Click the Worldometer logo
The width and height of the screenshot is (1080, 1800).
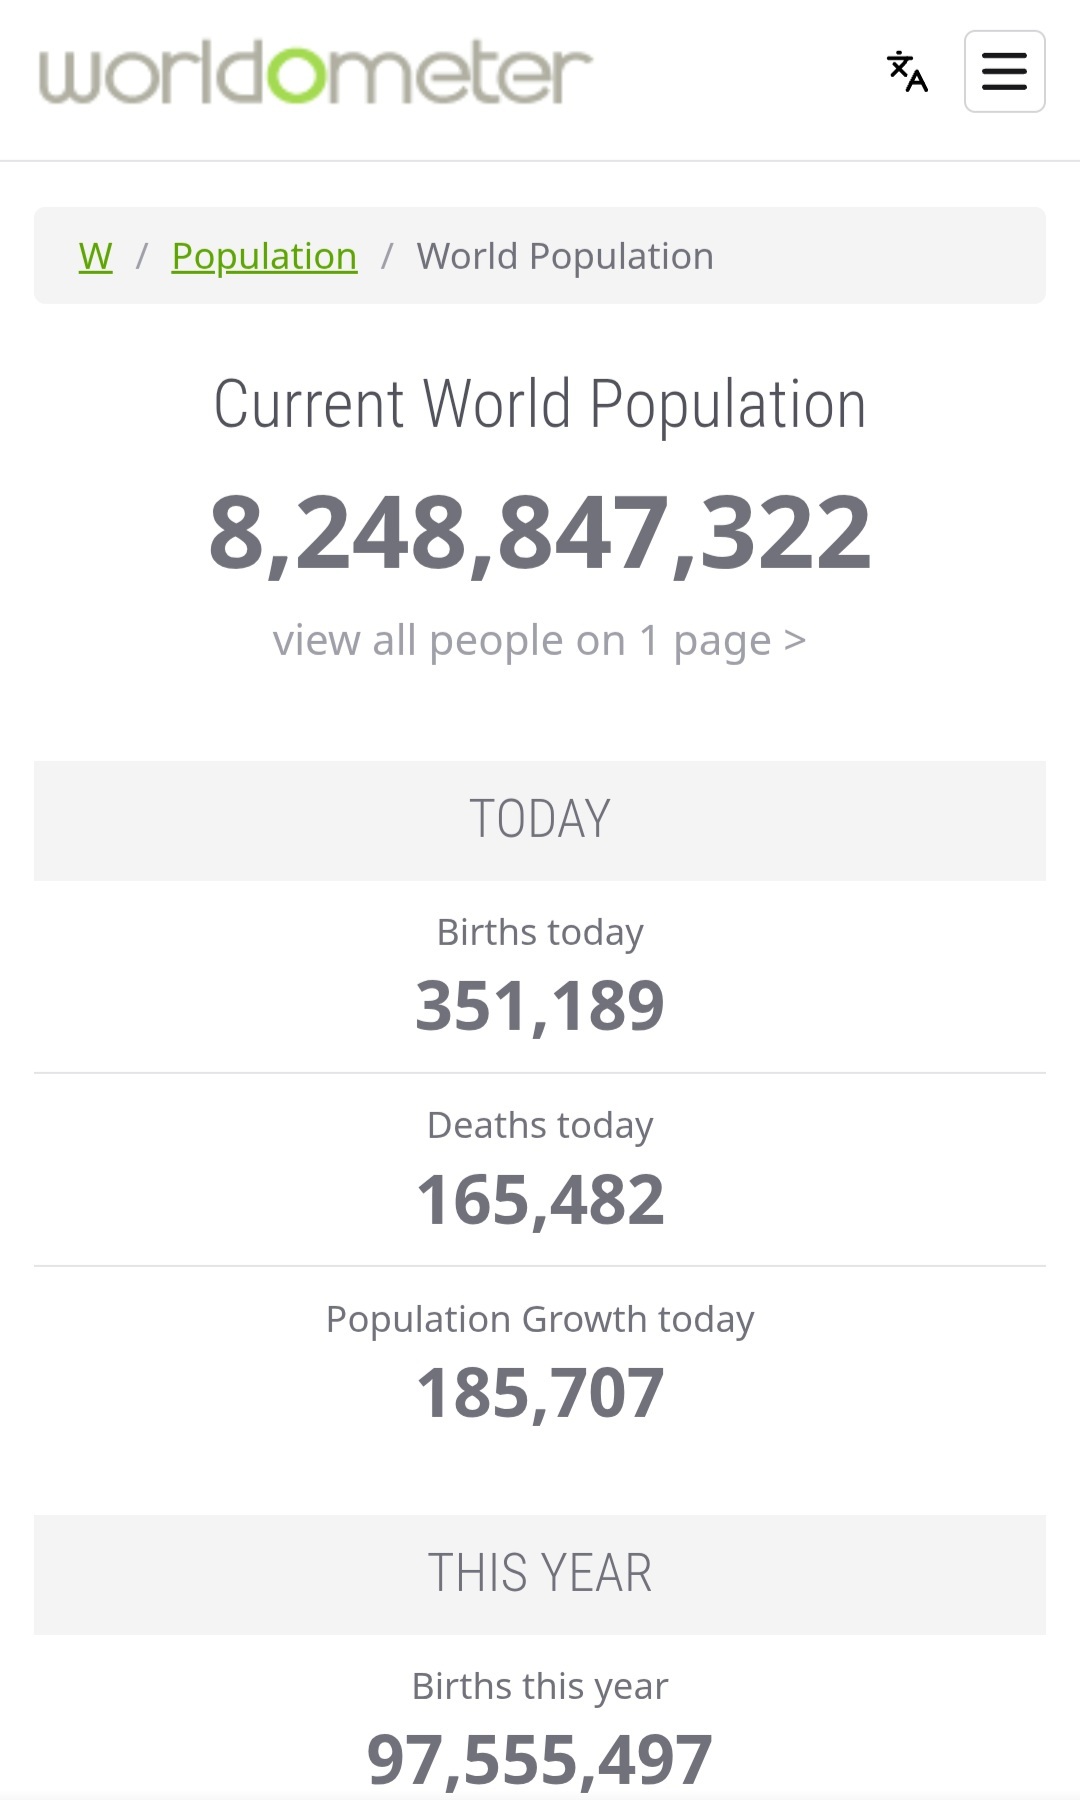tap(315, 74)
